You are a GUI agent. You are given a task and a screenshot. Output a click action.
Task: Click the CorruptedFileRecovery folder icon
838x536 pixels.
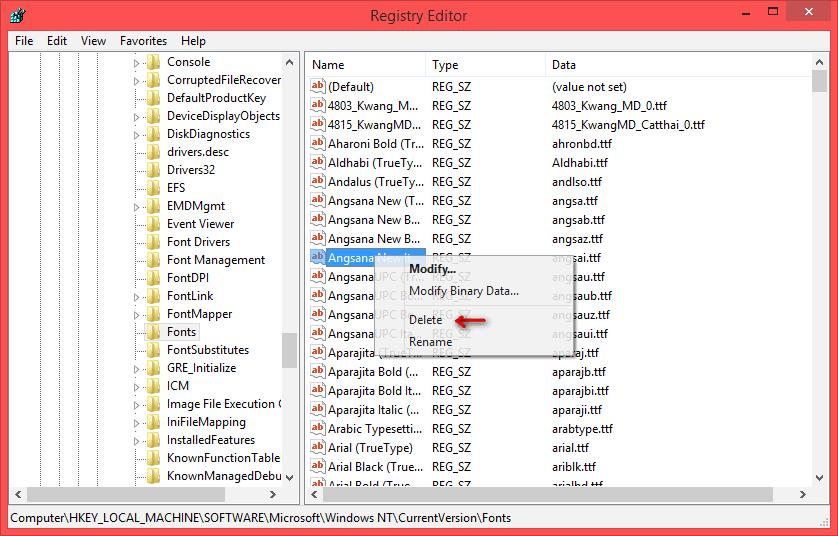coord(153,80)
